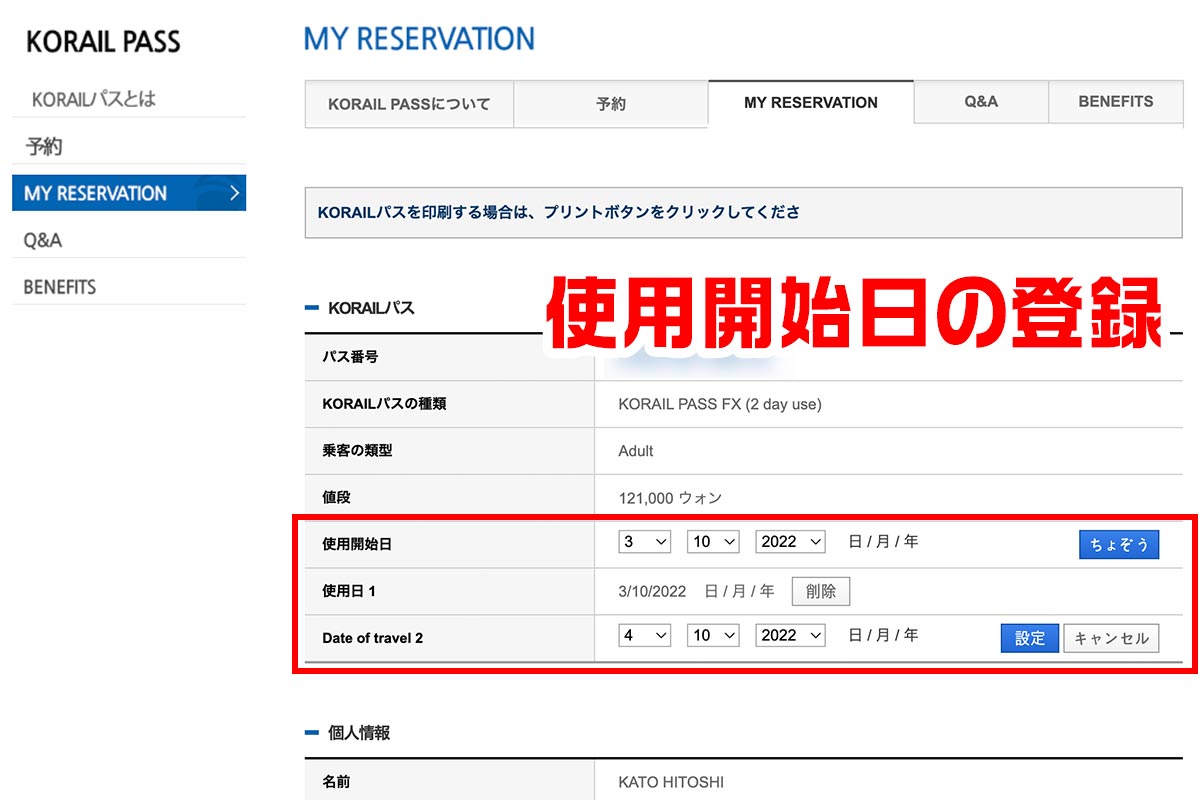
Task: Open the year dropdown for 使用開始日
Action: click(791, 542)
